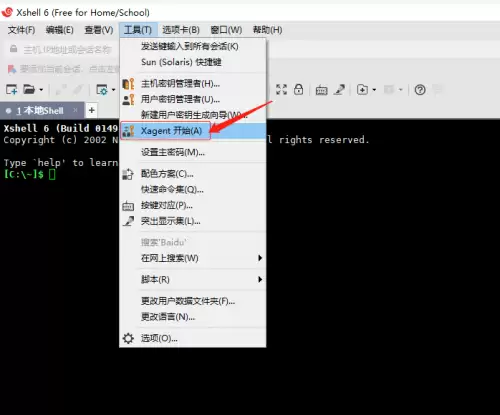Viewport: 500px width, 415px height.
Task: Open 主机密钥管理者(H) from menu
Action: click(x=193, y=83)
